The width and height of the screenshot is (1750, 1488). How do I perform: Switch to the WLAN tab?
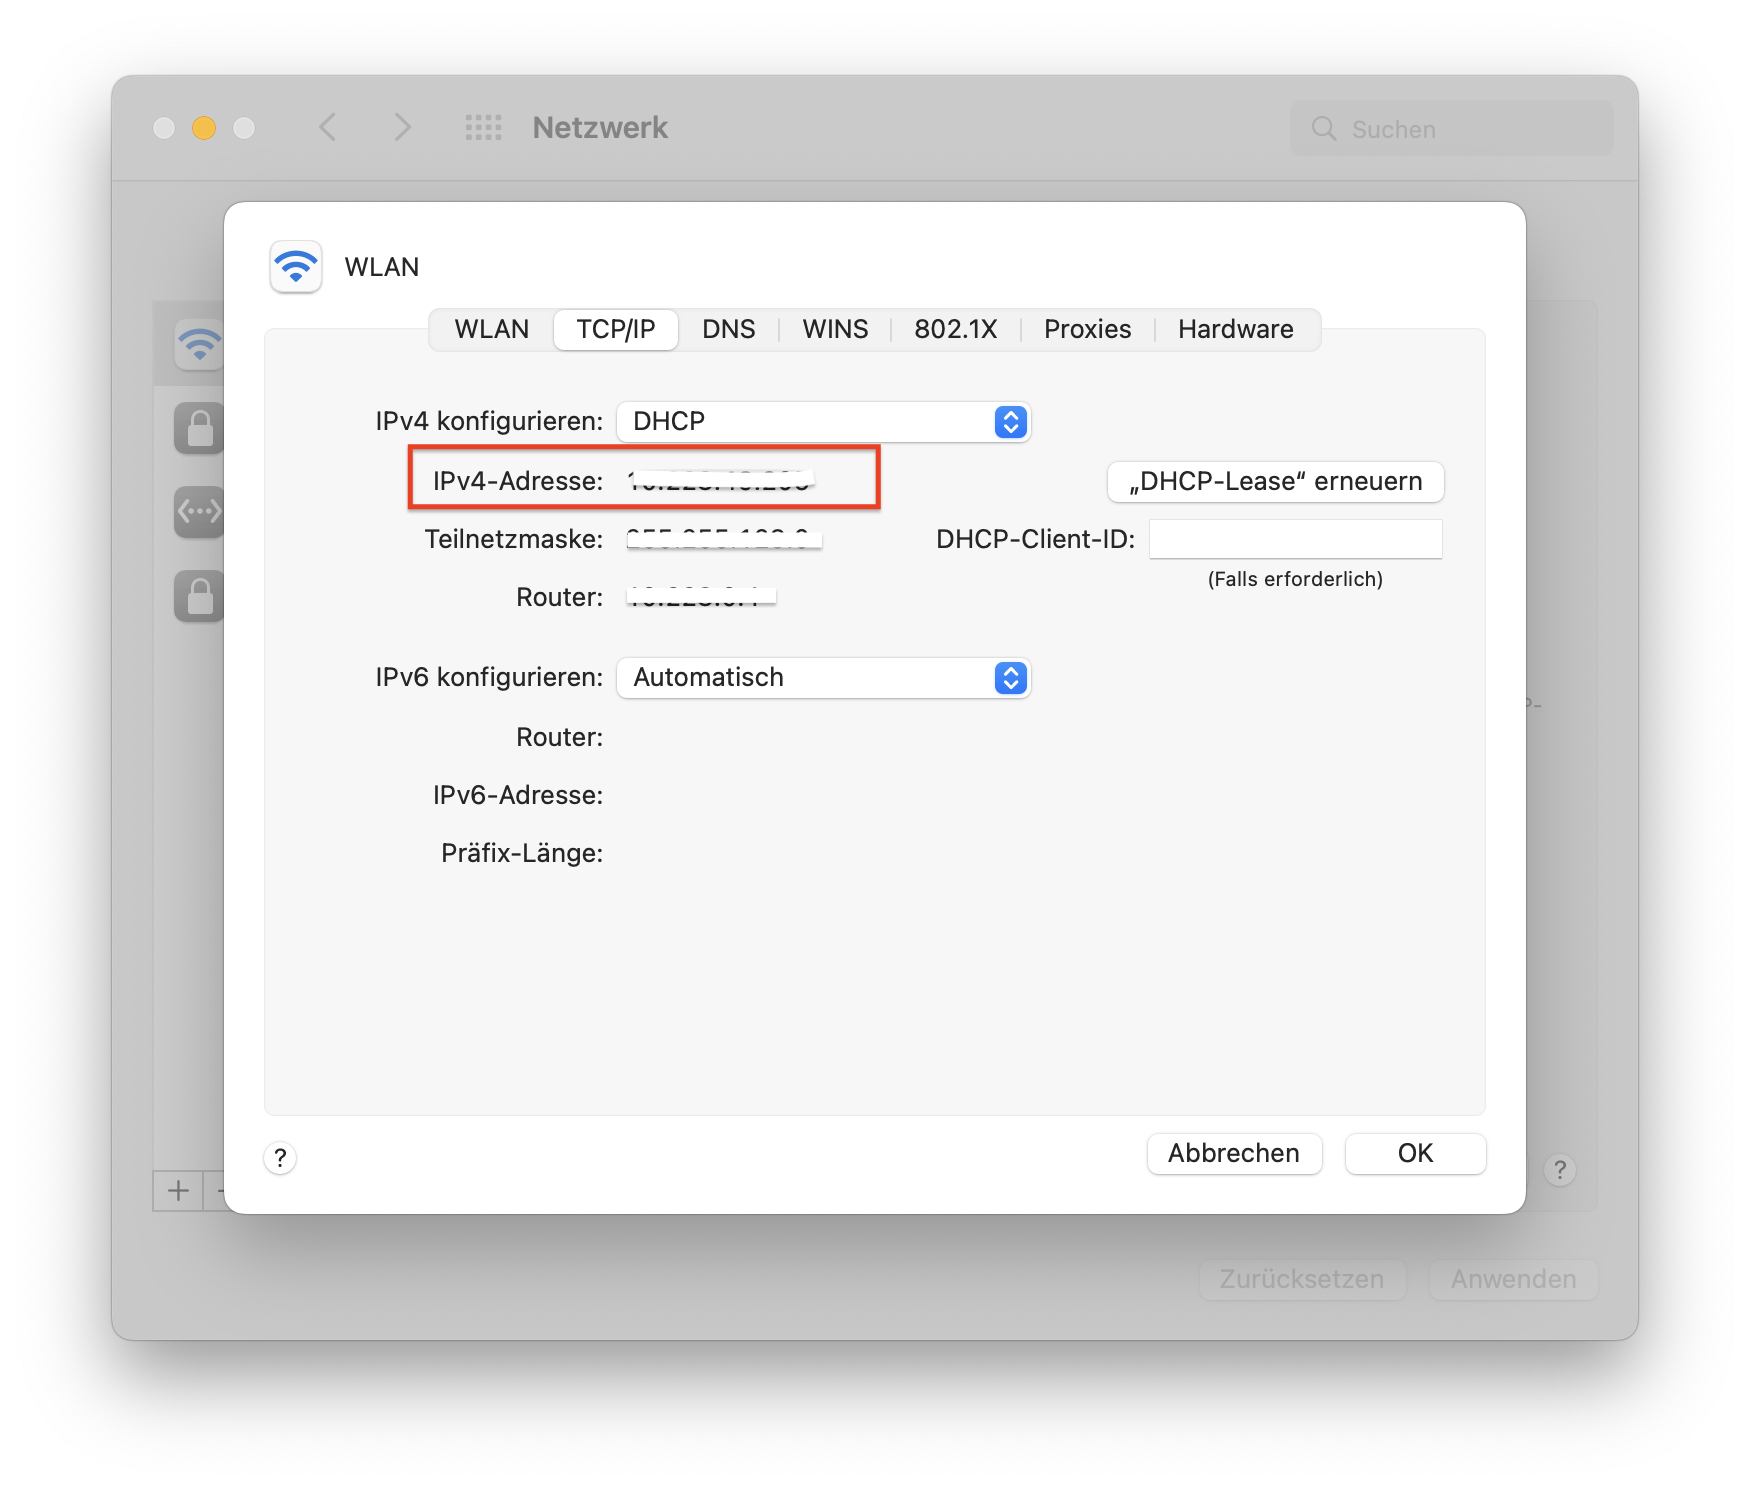coord(491,330)
